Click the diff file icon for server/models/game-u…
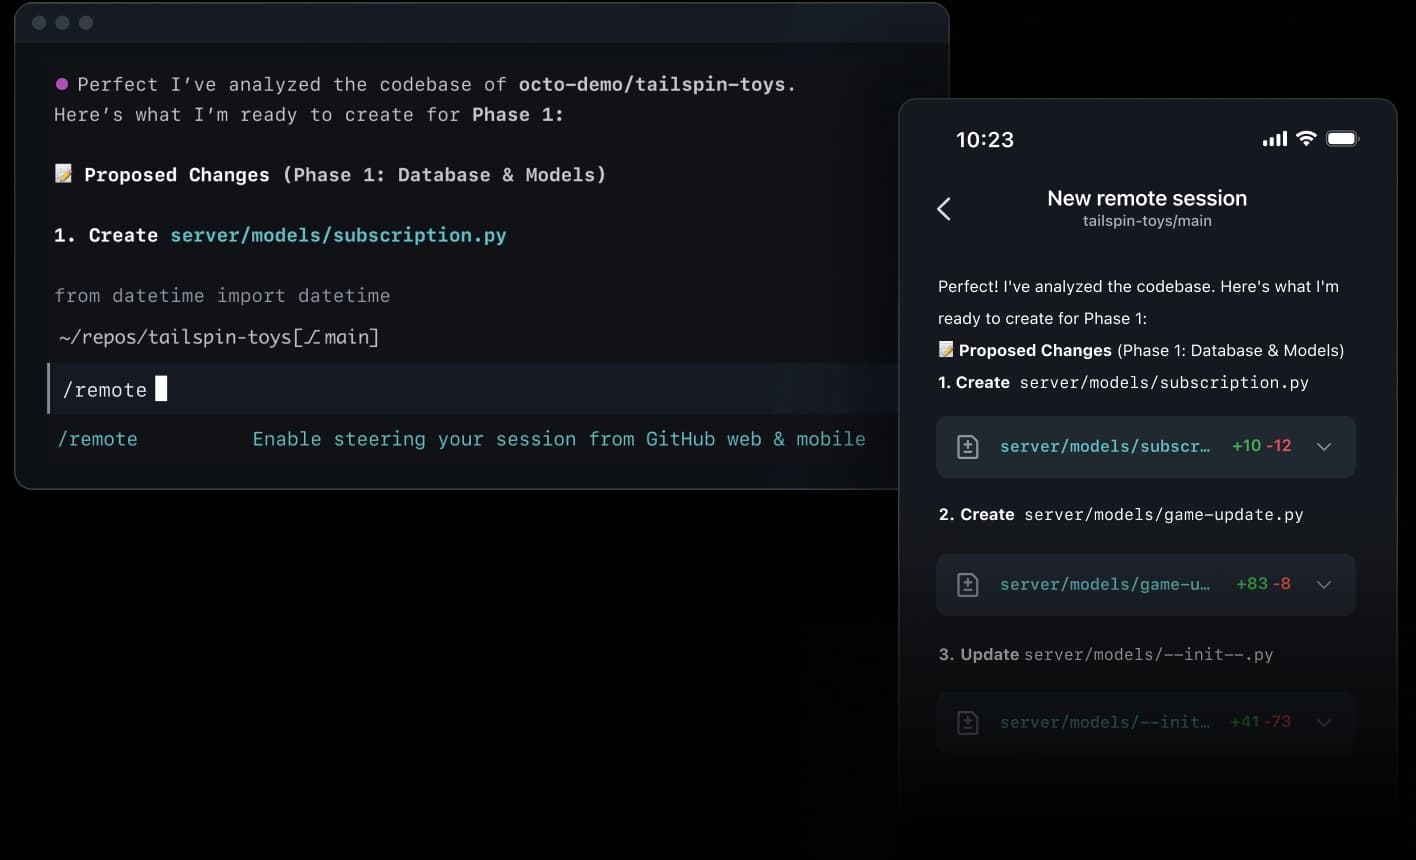1416x860 pixels. [968, 585]
